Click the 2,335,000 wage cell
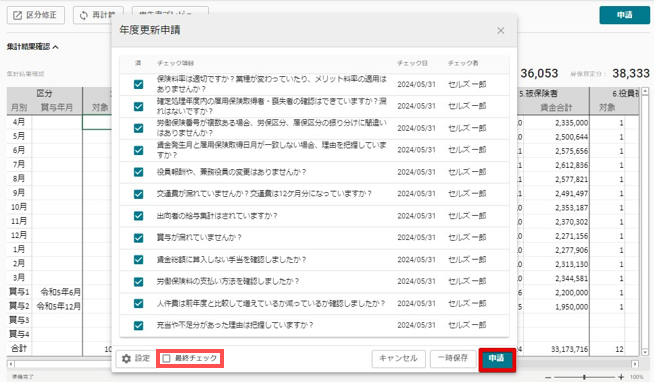This screenshot has width=654, height=382. 556,123
